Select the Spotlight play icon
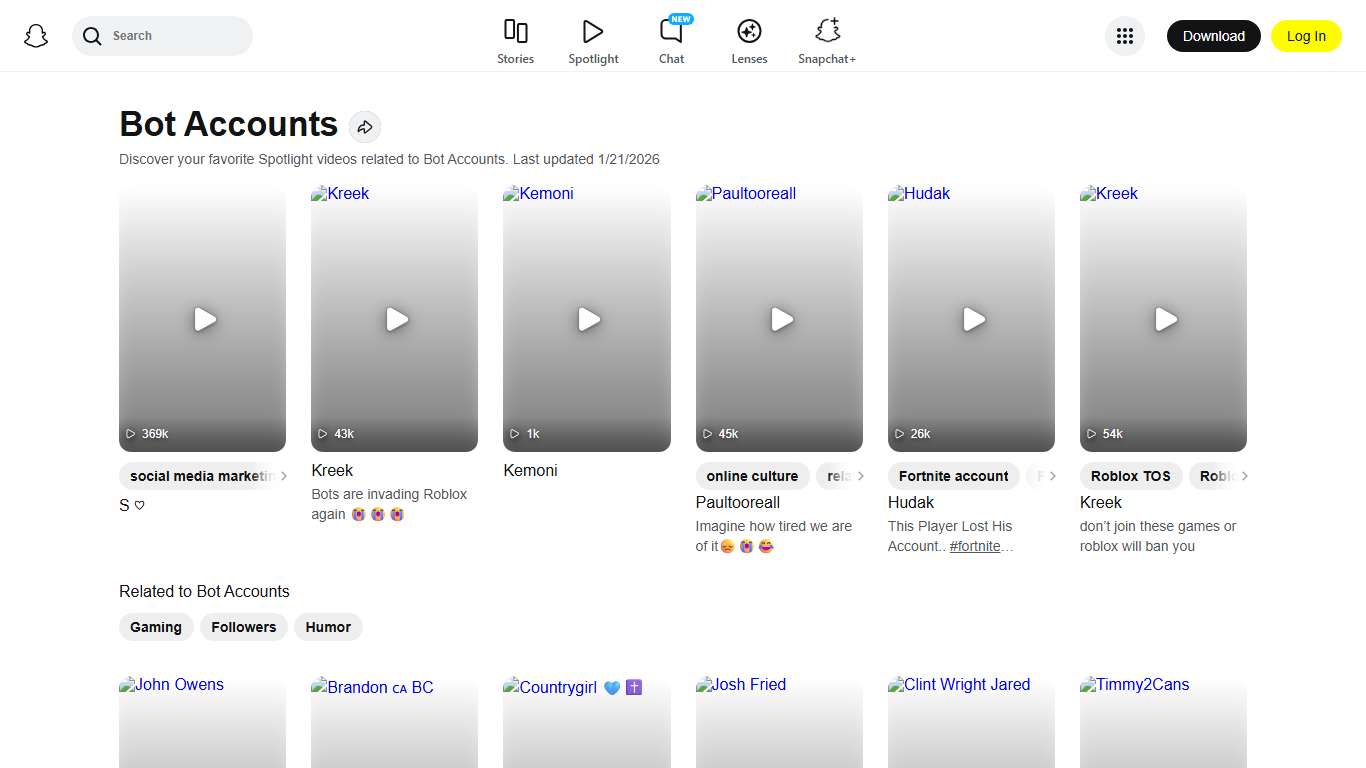The height and width of the screenshot is (768, 1366). coord(593,31)
